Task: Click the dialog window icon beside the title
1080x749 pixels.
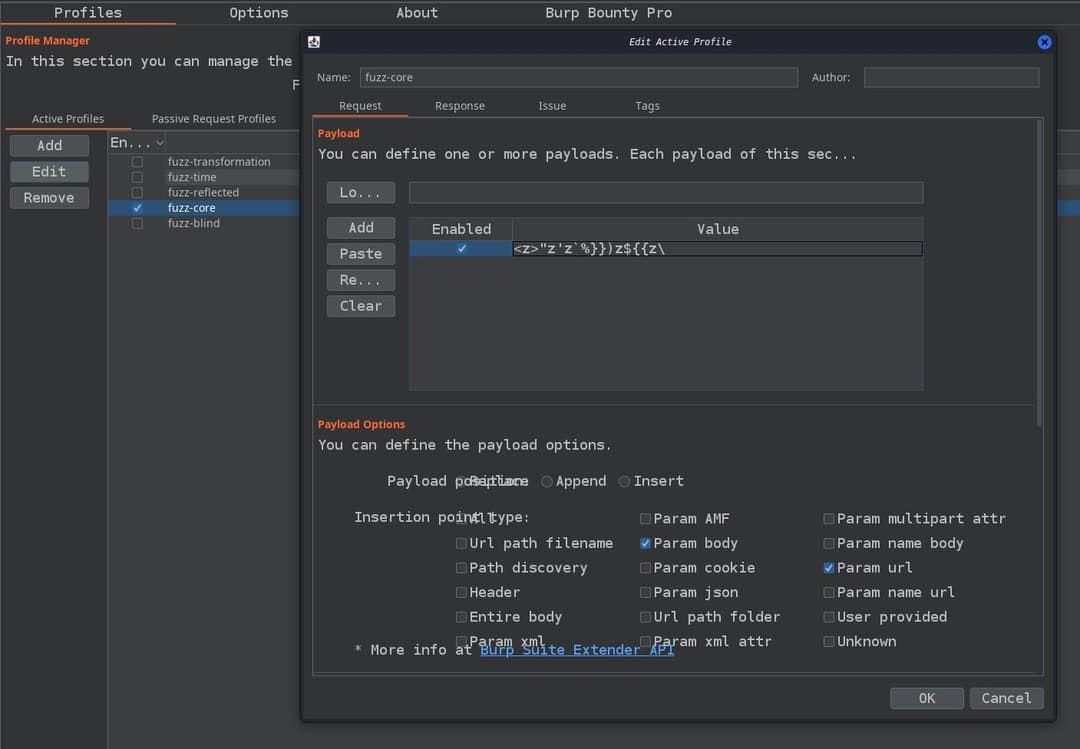Action: [x=313, y=42]
